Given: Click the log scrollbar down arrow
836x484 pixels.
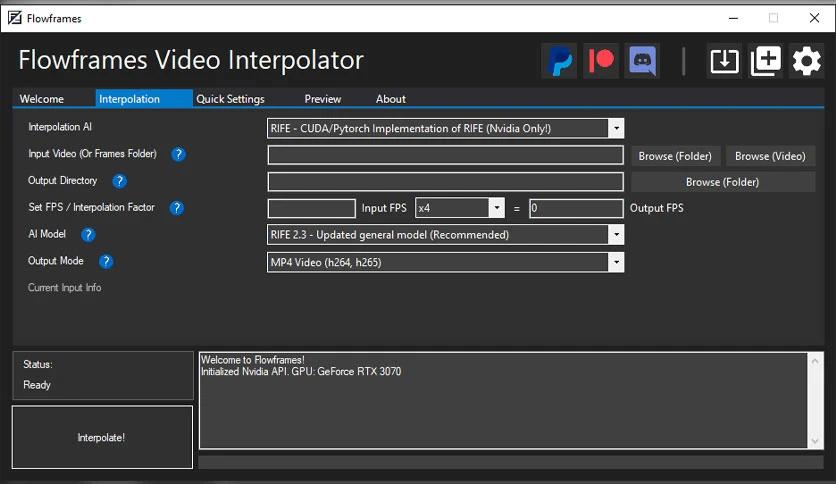Looking at the screenshot, I should click(x=815, y=441).
